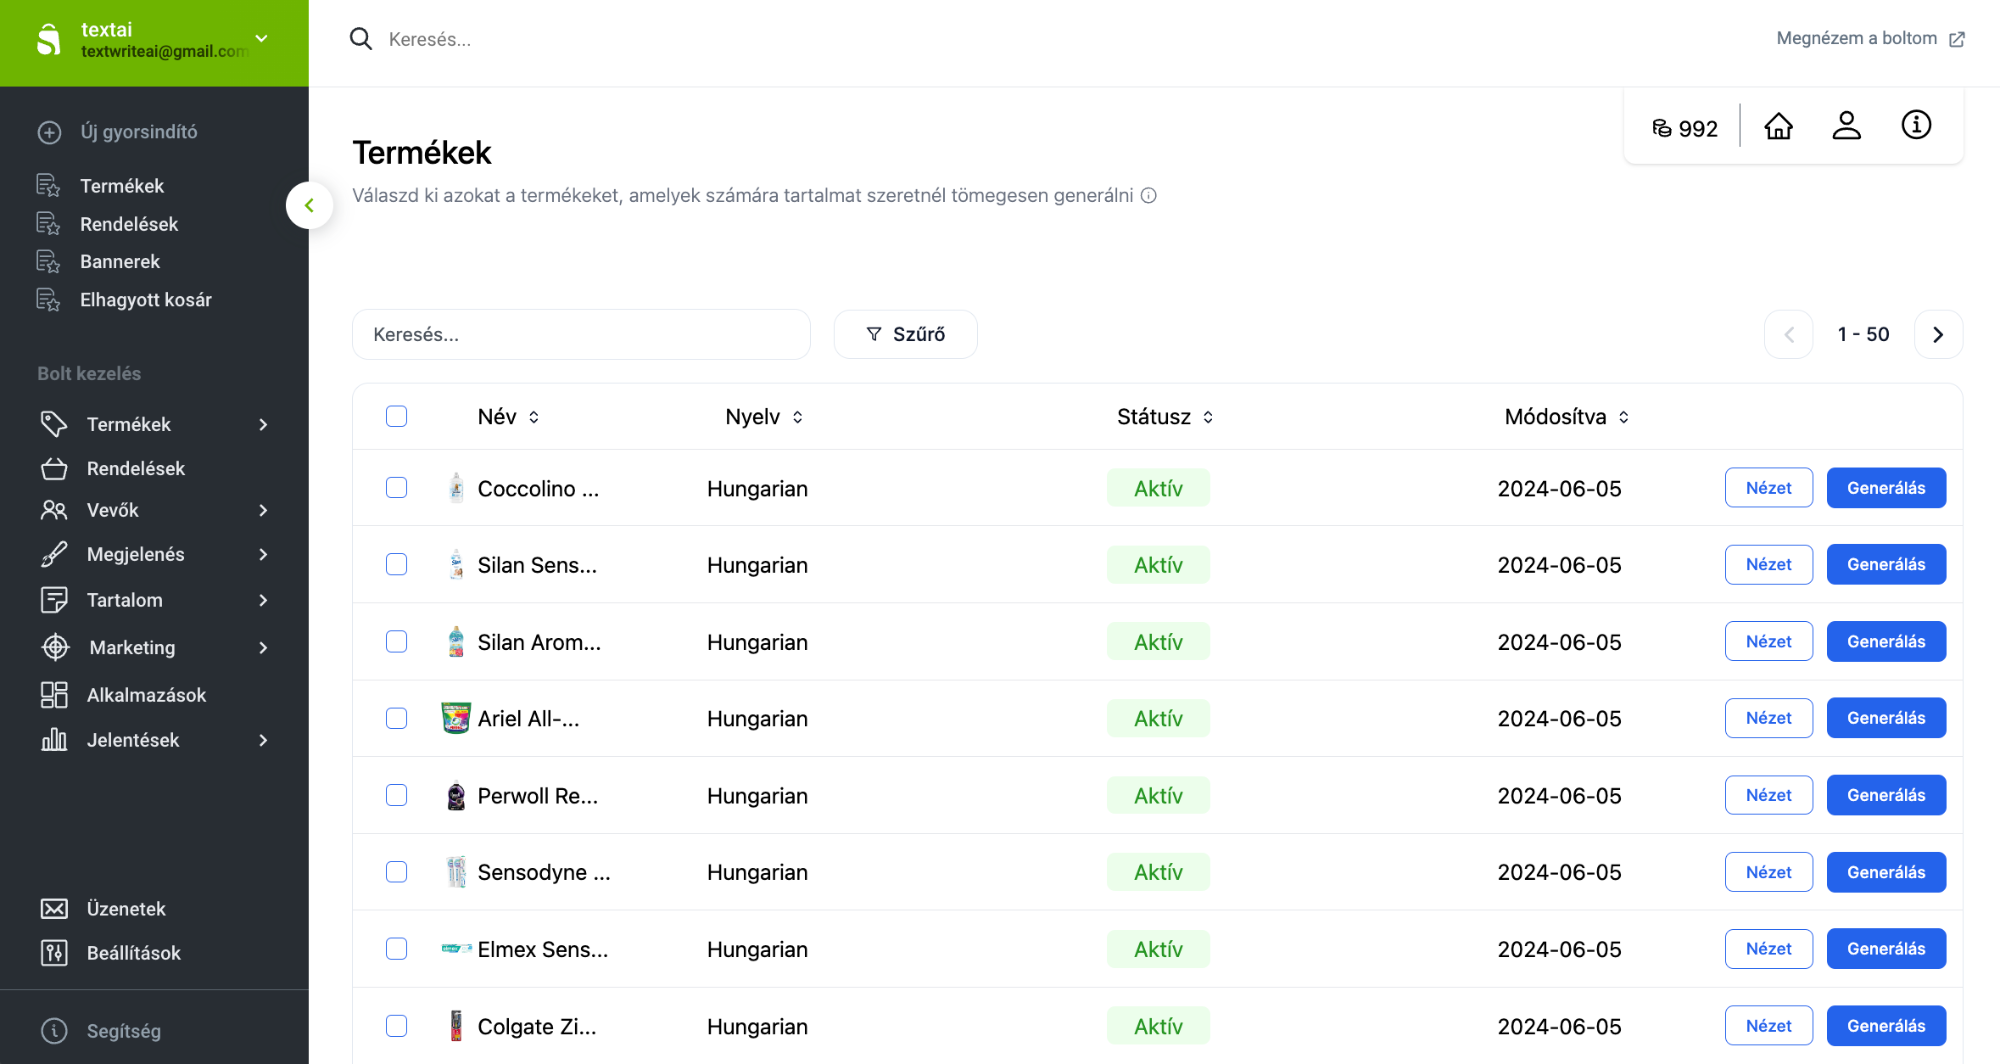The image size is (2000, 1064).
Task: Open Rendelések in the quick-launch list
Action: point(129,224)
